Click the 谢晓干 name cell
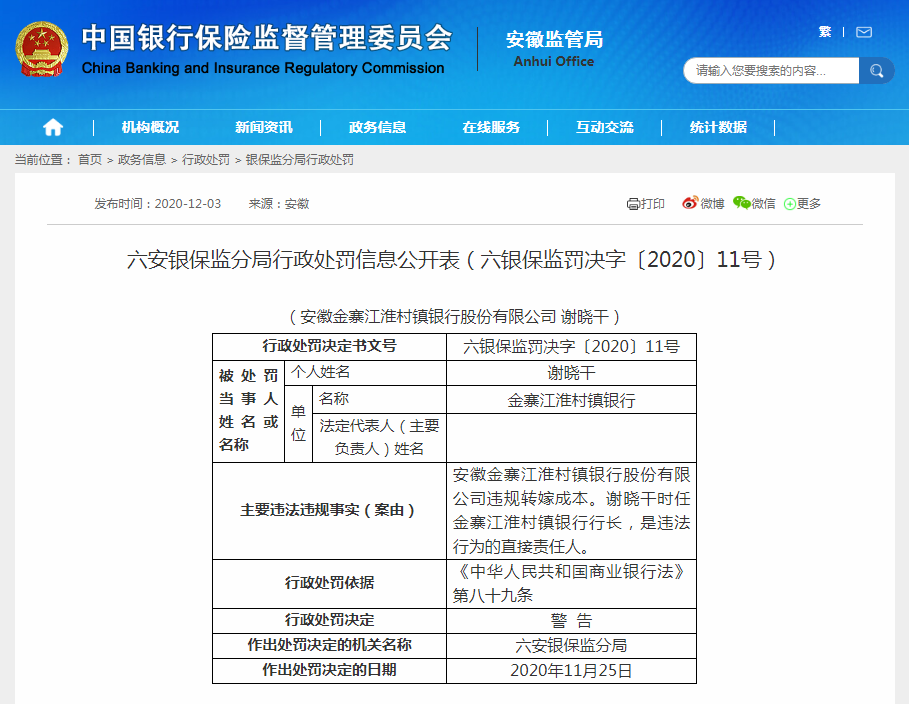The image size is (909, 704). click(571, 373)
